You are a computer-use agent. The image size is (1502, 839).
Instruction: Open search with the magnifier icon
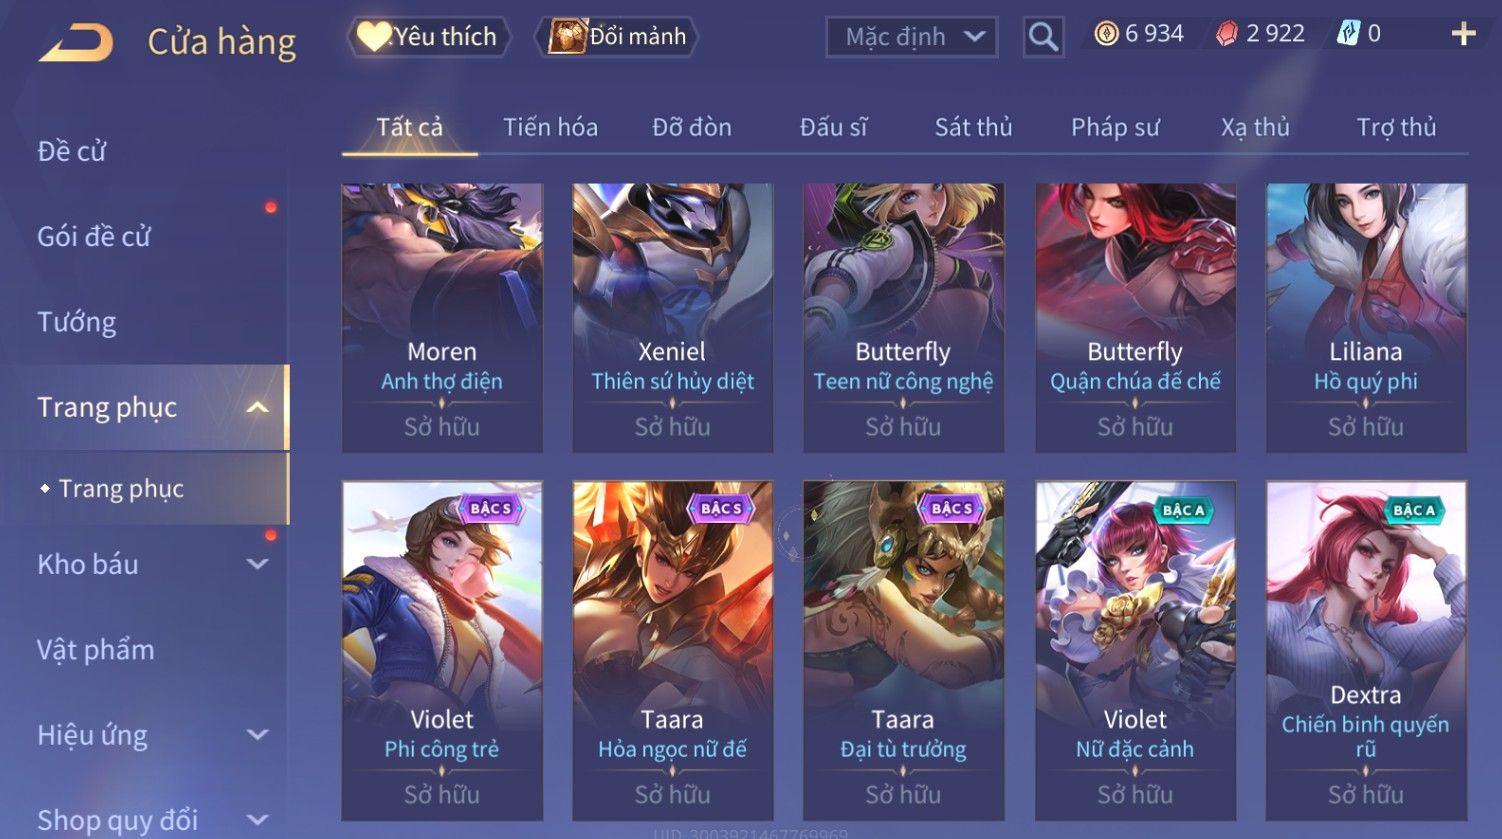pos(1043,37)
